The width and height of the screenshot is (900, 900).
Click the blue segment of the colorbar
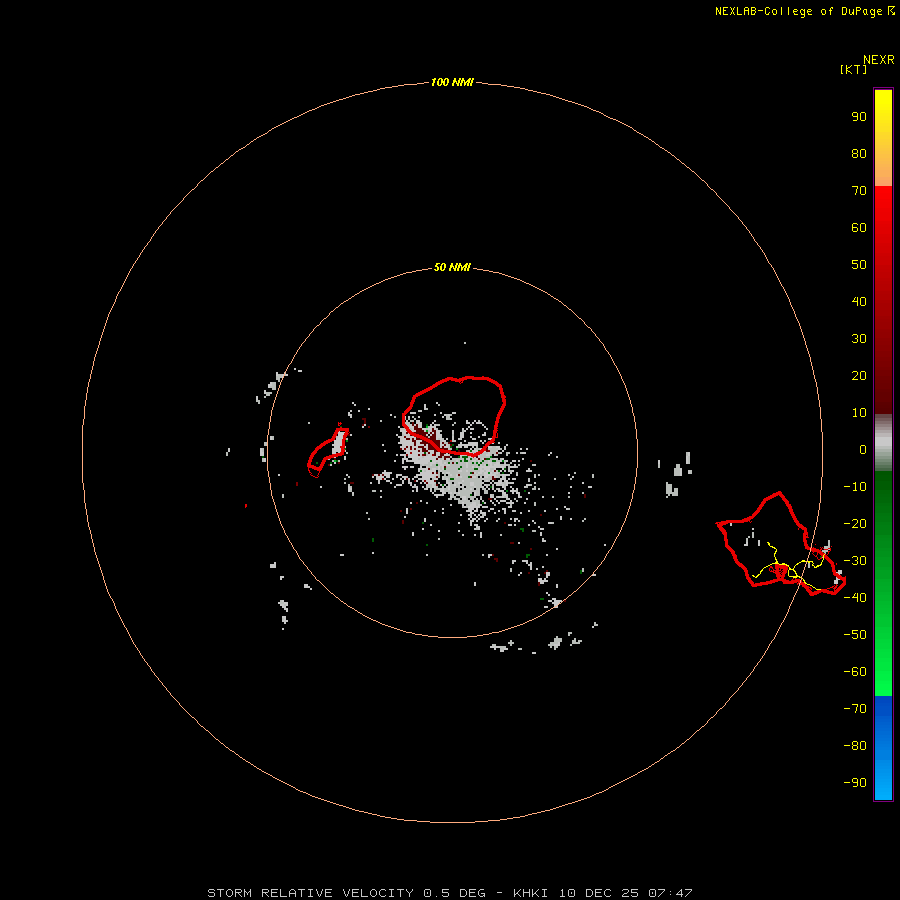click(883, 747)
